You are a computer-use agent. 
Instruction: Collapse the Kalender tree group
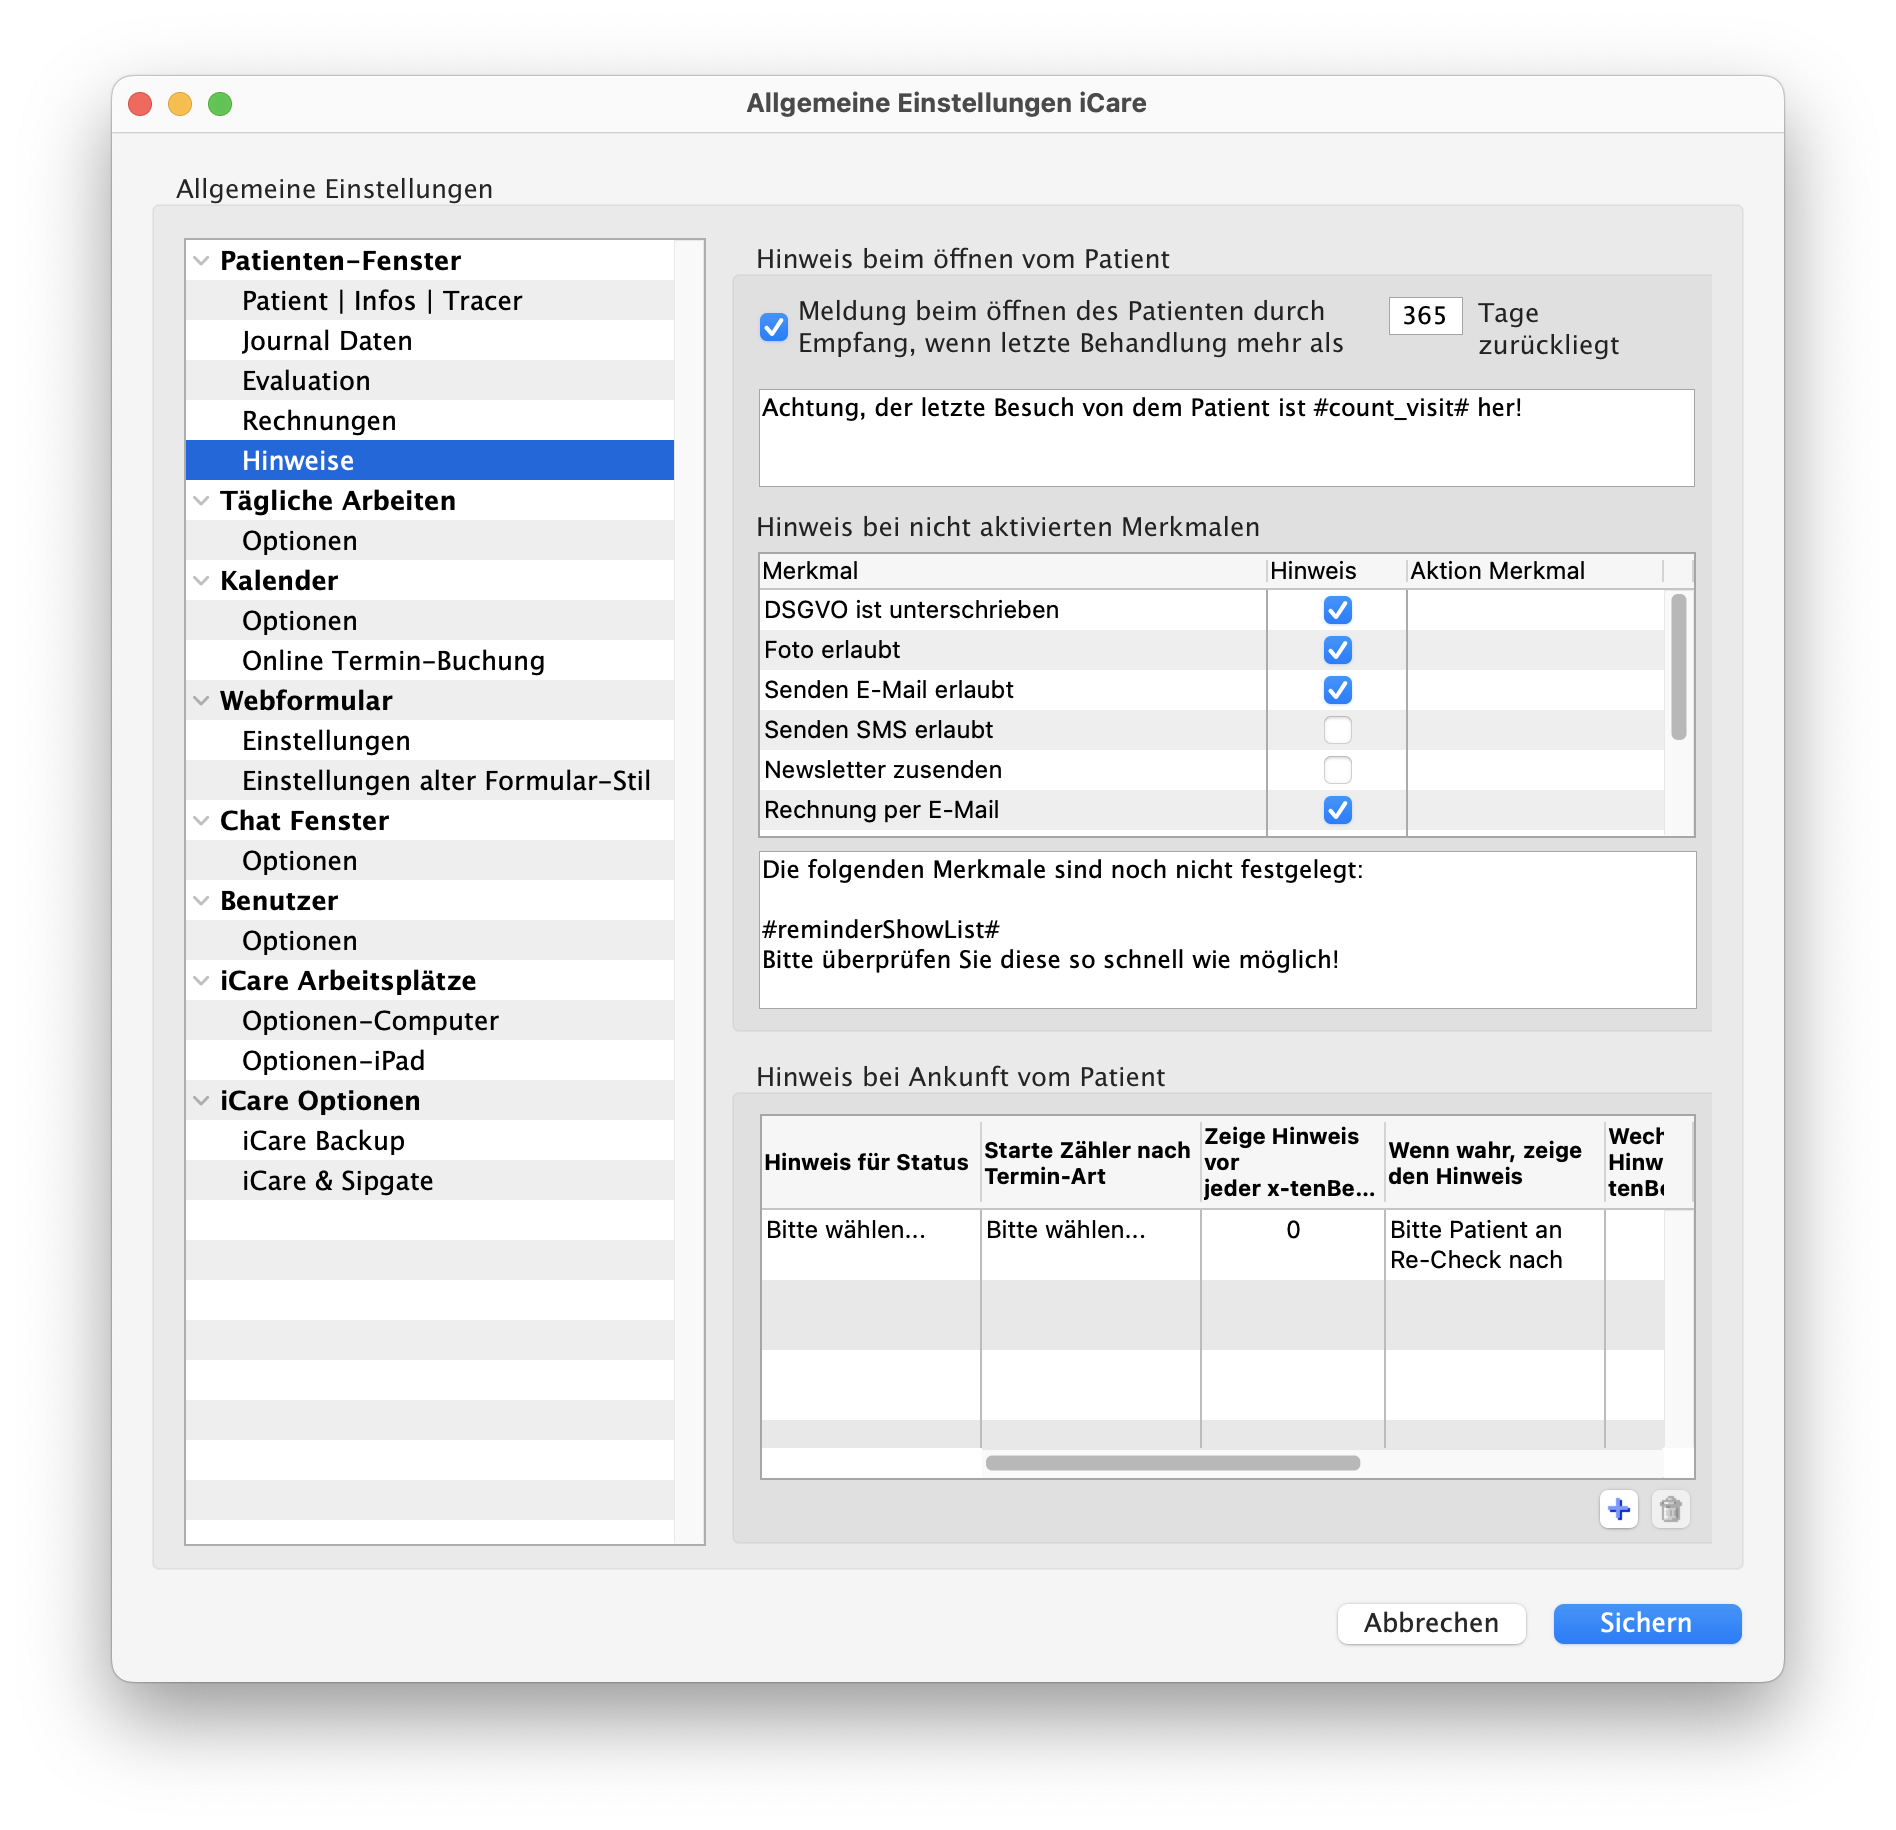pos(201,581)
